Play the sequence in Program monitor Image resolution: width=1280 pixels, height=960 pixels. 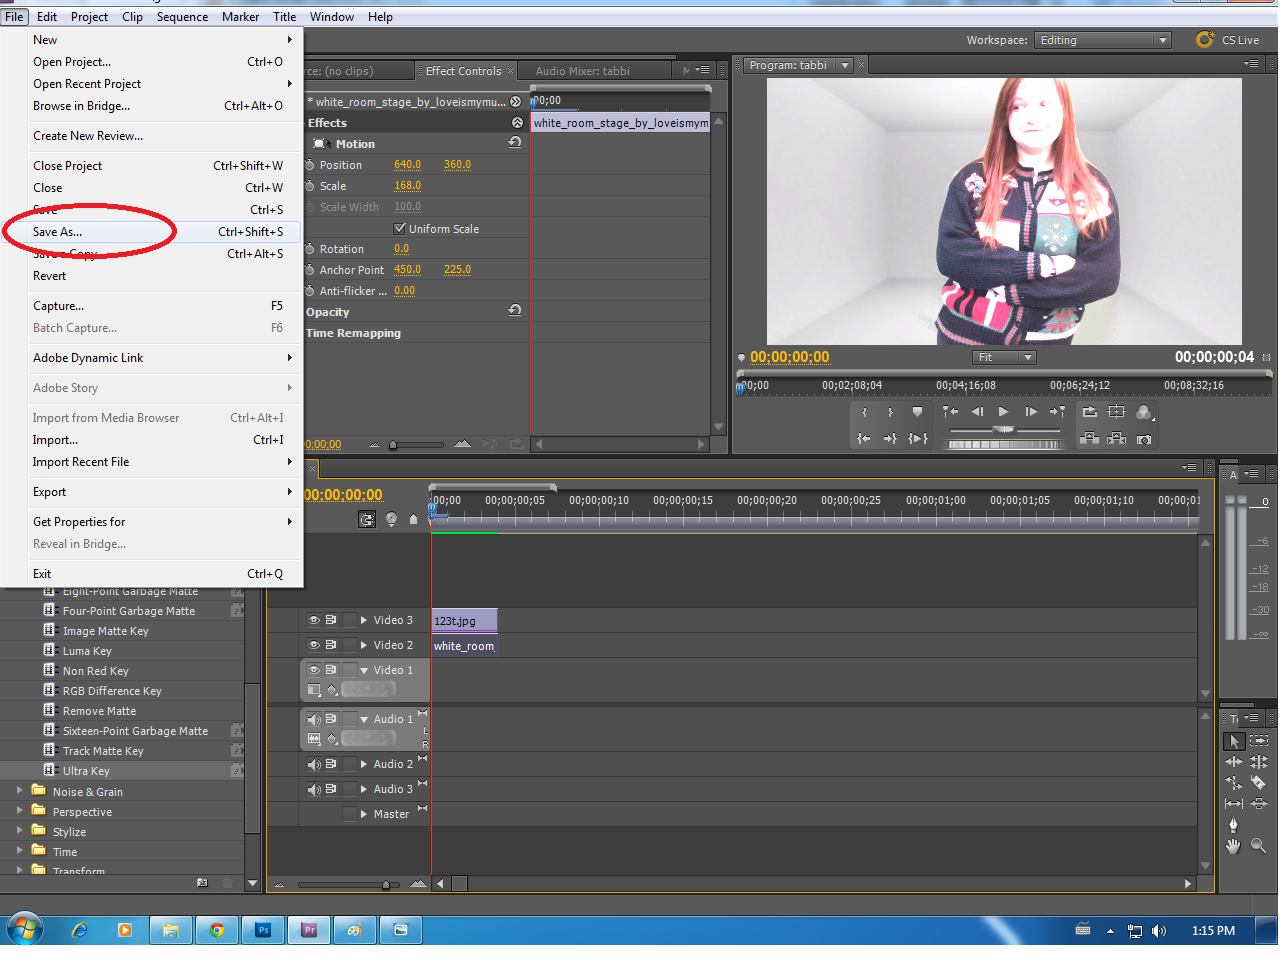[1003, 412]
